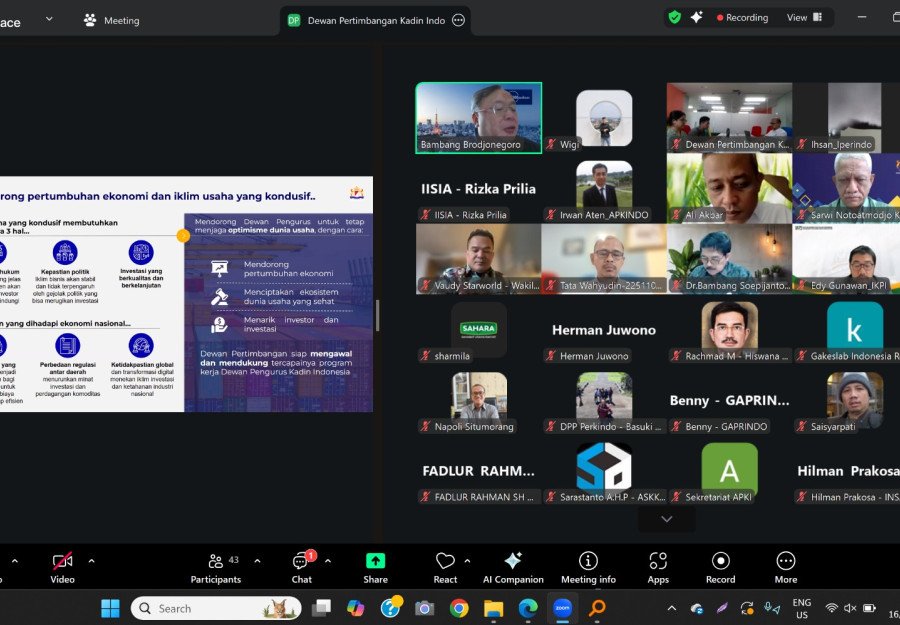This screenshot has width=900, height=625.
Task: Open the View layout options
Action: click(804, 17)
